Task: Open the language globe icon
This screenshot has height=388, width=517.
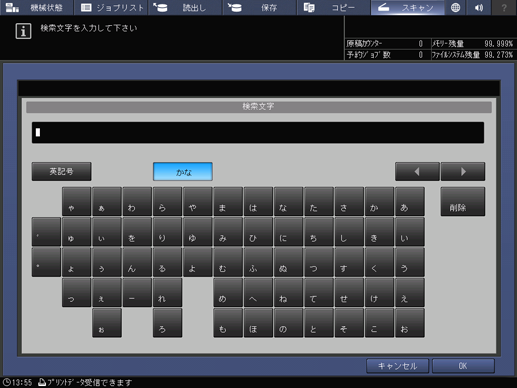Action: 455,7
